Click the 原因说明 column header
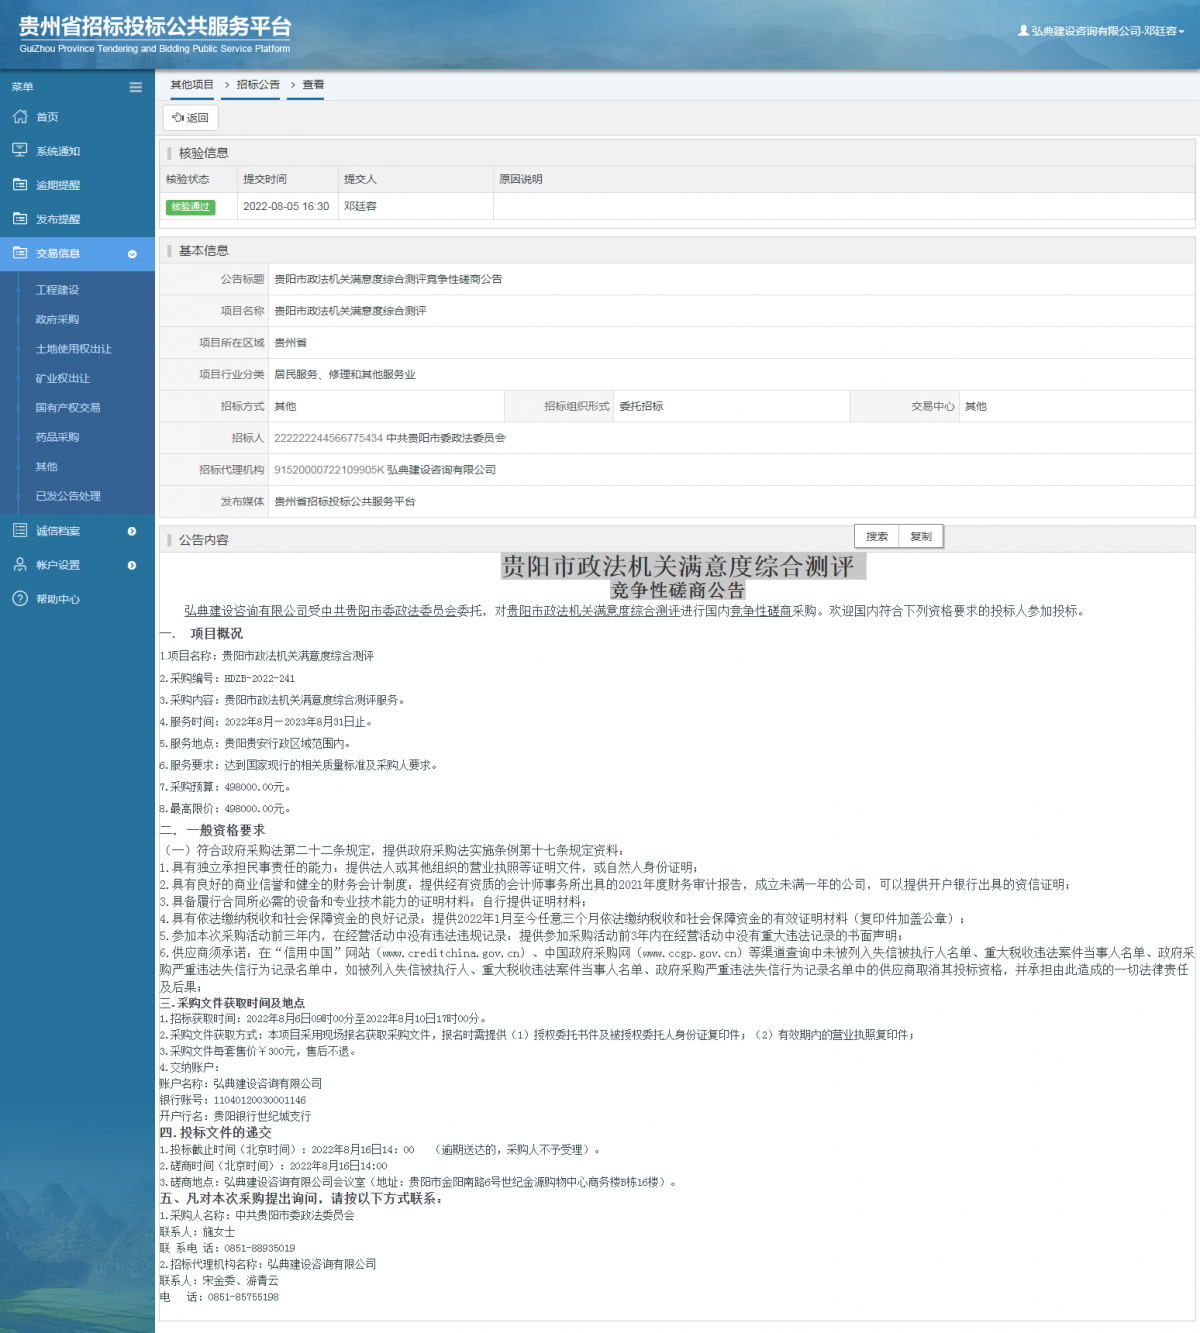Image resolution: width=1200 pixels, height=1333 pixels. [x=521, y=180]
